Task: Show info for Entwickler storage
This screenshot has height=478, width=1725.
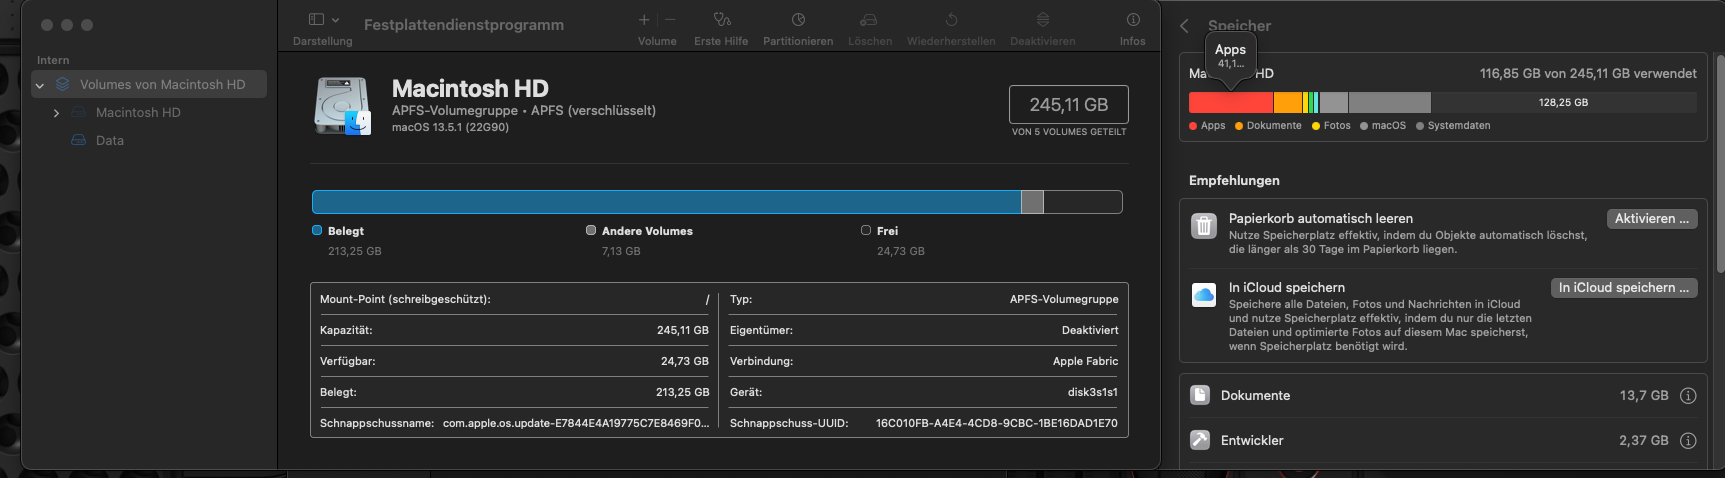Action: 1688,441
